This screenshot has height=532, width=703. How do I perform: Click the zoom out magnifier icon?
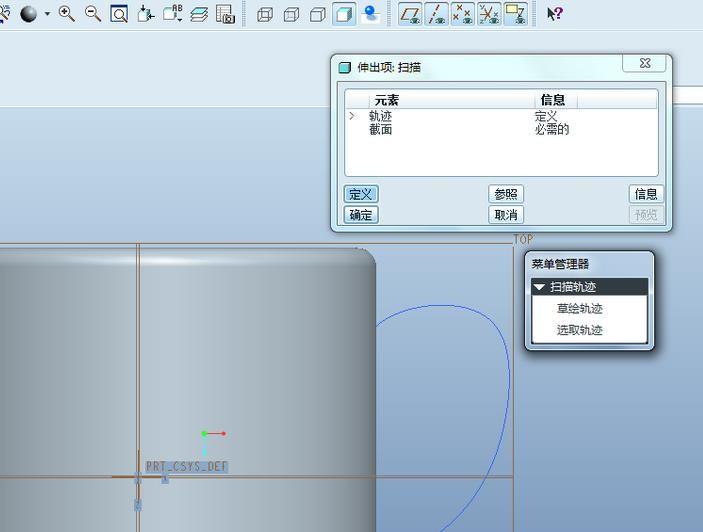tap(93, 14)
